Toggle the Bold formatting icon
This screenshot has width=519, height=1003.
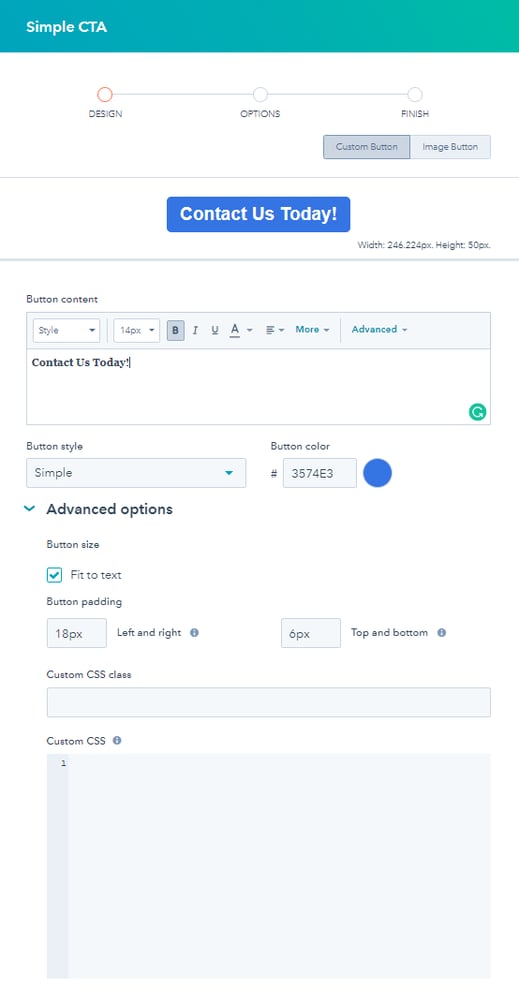pos(175,330)
